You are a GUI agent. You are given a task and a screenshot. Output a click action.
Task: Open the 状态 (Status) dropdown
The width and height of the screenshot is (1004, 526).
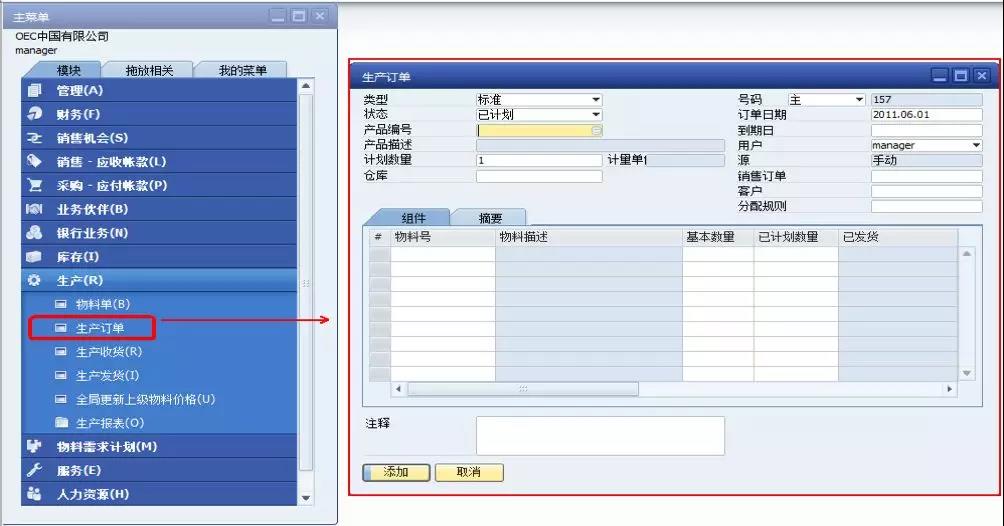pos(596,115)
